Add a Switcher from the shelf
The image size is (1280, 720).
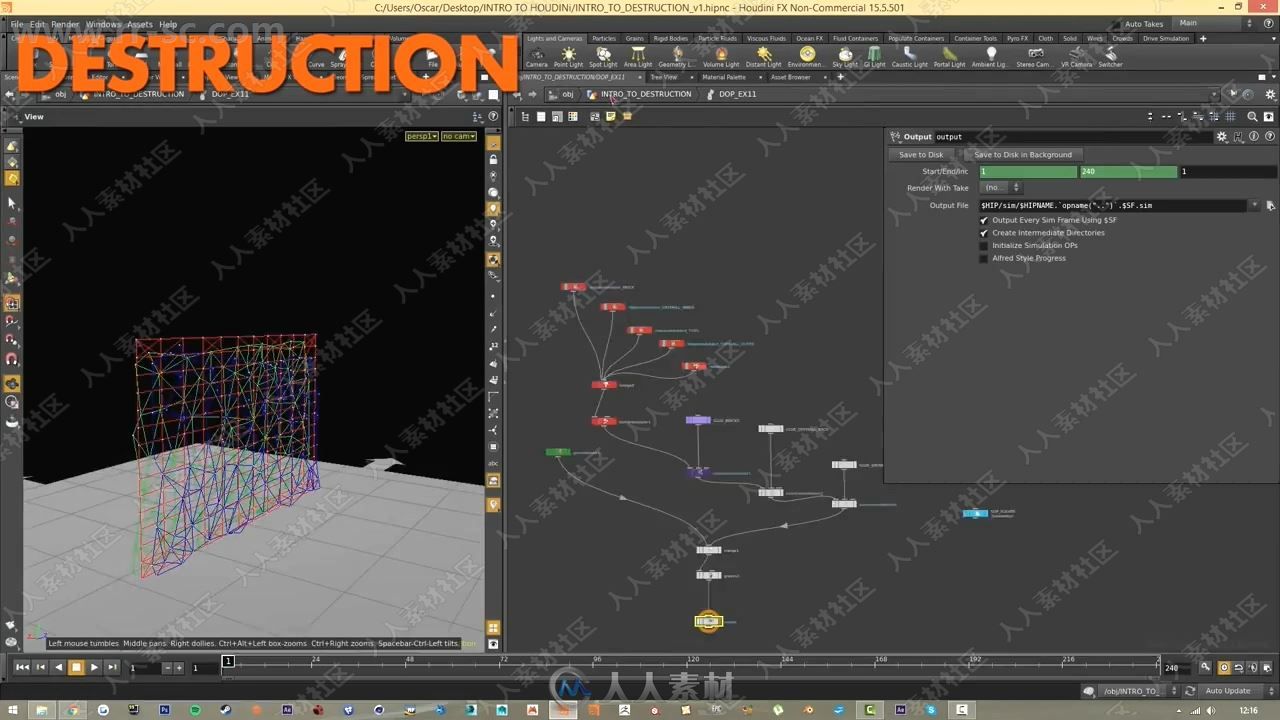(x=1110, y=57)
